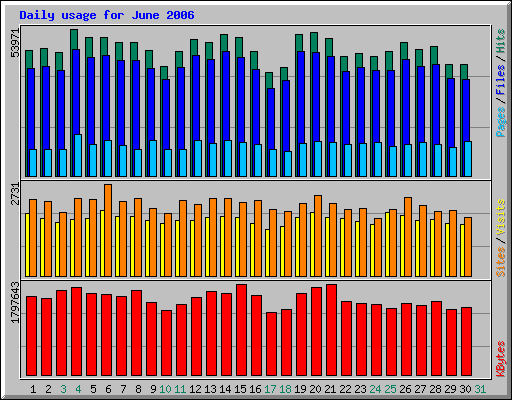
Task: Click day label 21 on the axis
Action: coord(330,389)
